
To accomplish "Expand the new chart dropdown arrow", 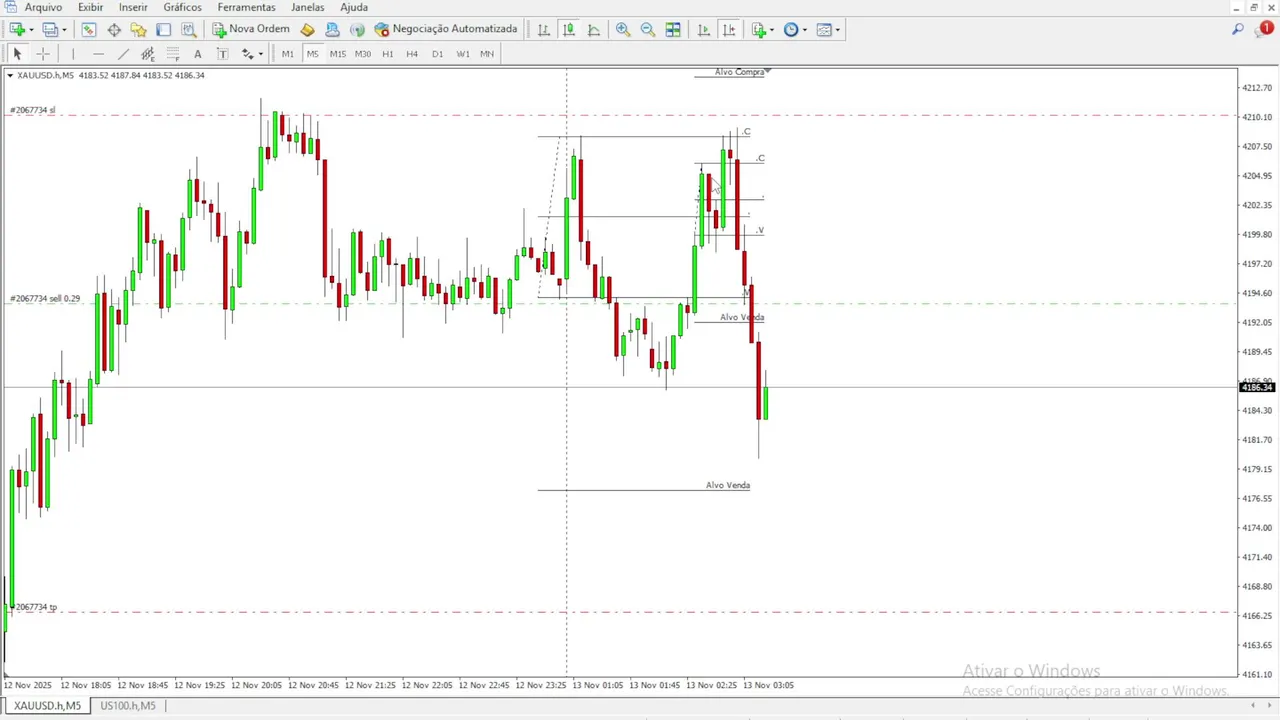I will pos(31,30).
